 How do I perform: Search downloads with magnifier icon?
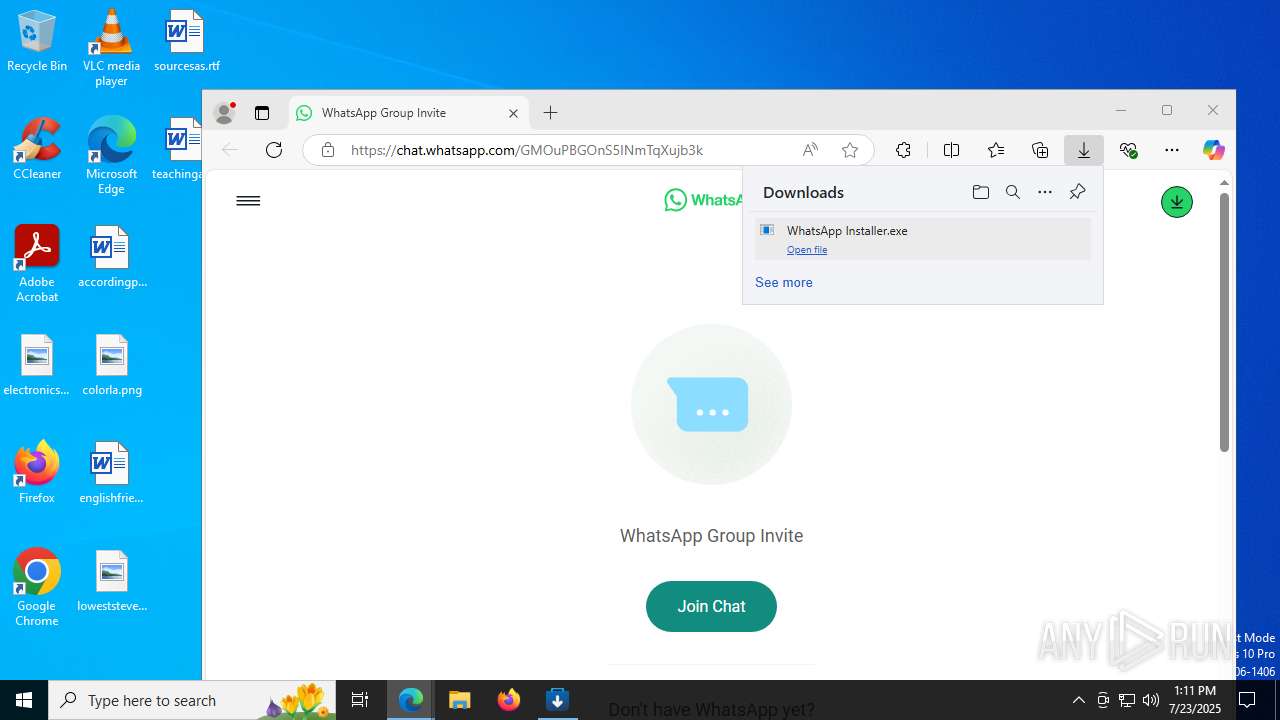tap(1013, 192)
